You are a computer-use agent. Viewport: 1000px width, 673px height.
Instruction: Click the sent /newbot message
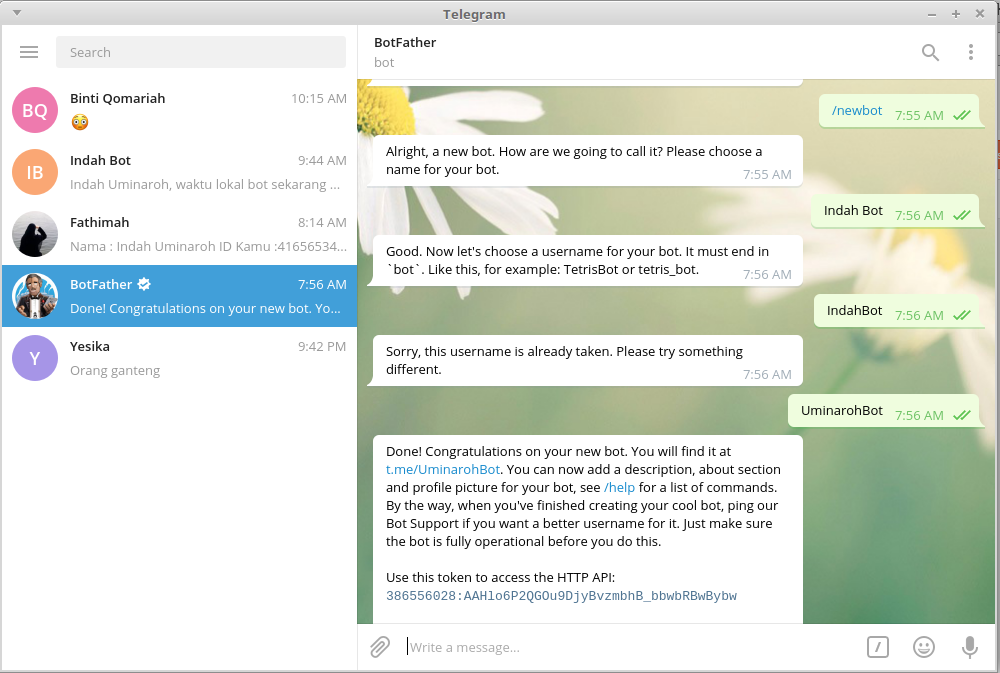pyautogui.click(x=855, y=110)
